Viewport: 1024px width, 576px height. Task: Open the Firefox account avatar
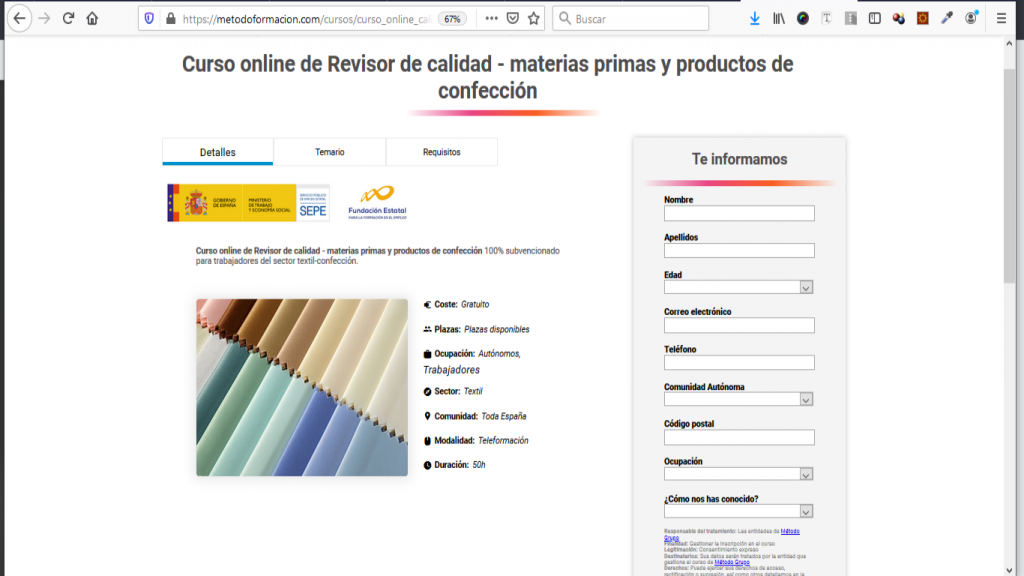tap(971, 18)
